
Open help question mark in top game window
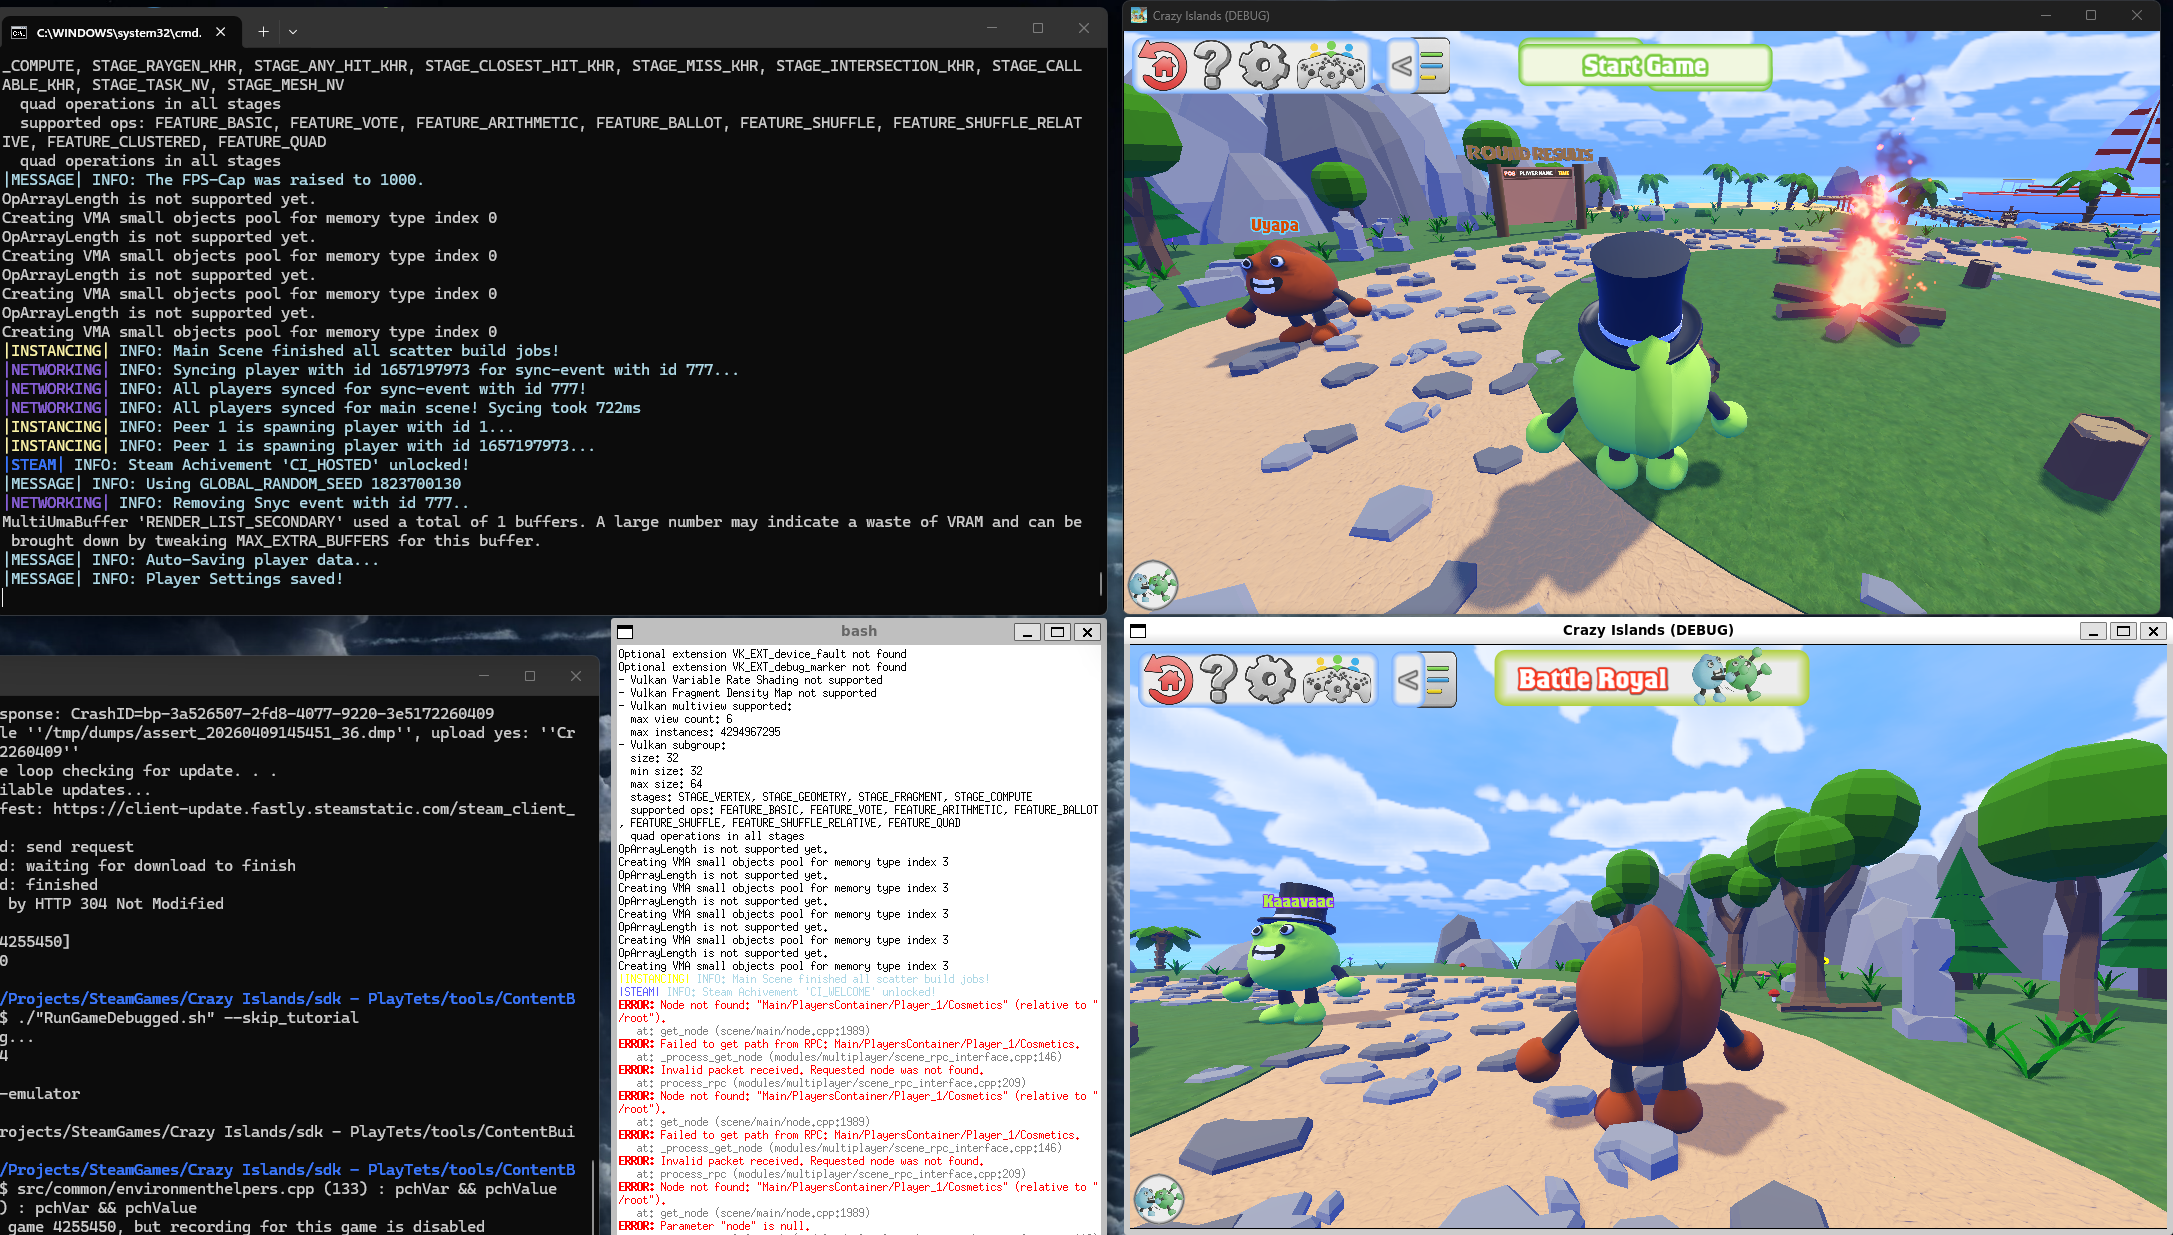pos(1213,66)
